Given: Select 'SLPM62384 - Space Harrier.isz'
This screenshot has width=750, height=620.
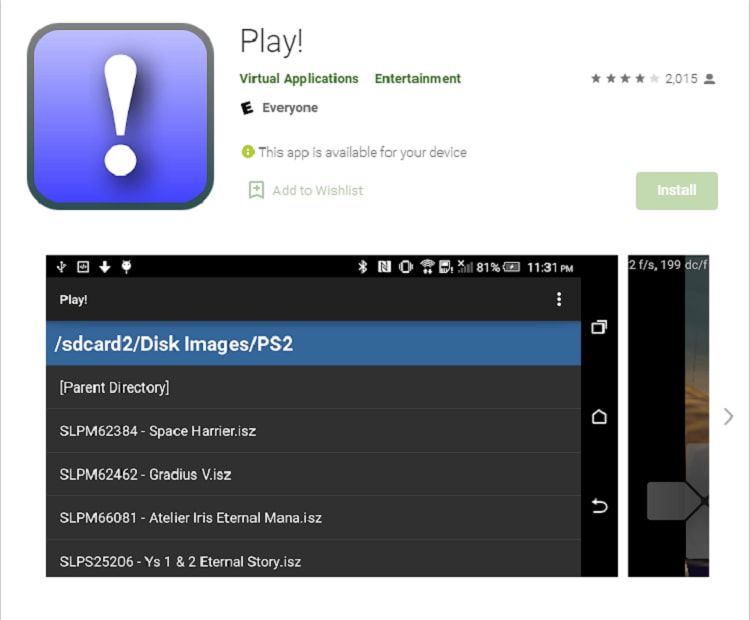Looking at the screenshot, I should (x=313, y=431).
